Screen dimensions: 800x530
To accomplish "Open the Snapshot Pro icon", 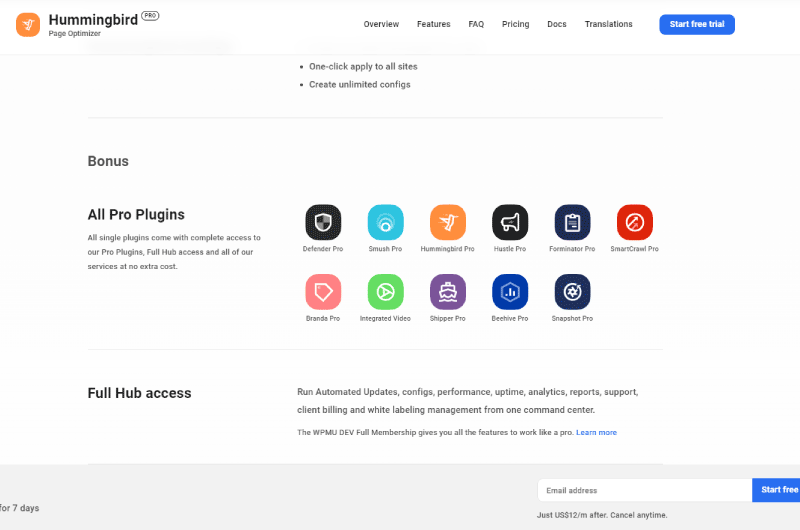I will [572, 292].
